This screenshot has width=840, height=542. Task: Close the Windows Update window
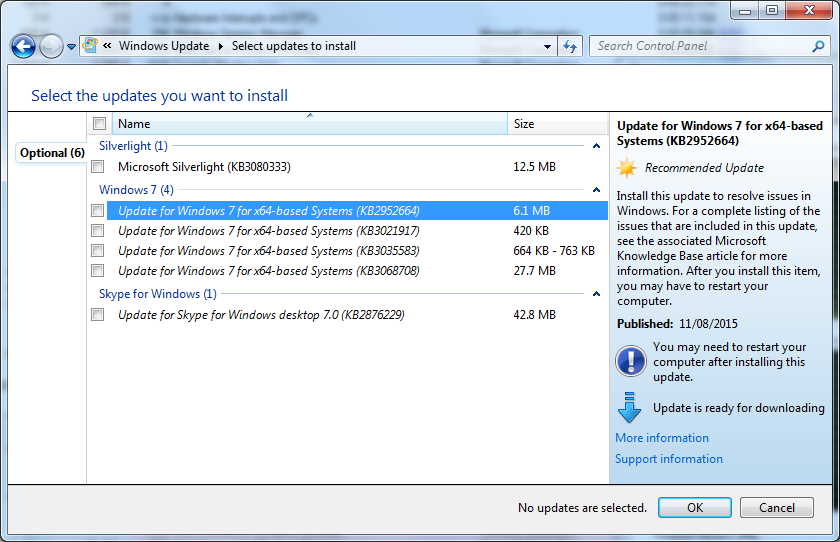point(809,10)
